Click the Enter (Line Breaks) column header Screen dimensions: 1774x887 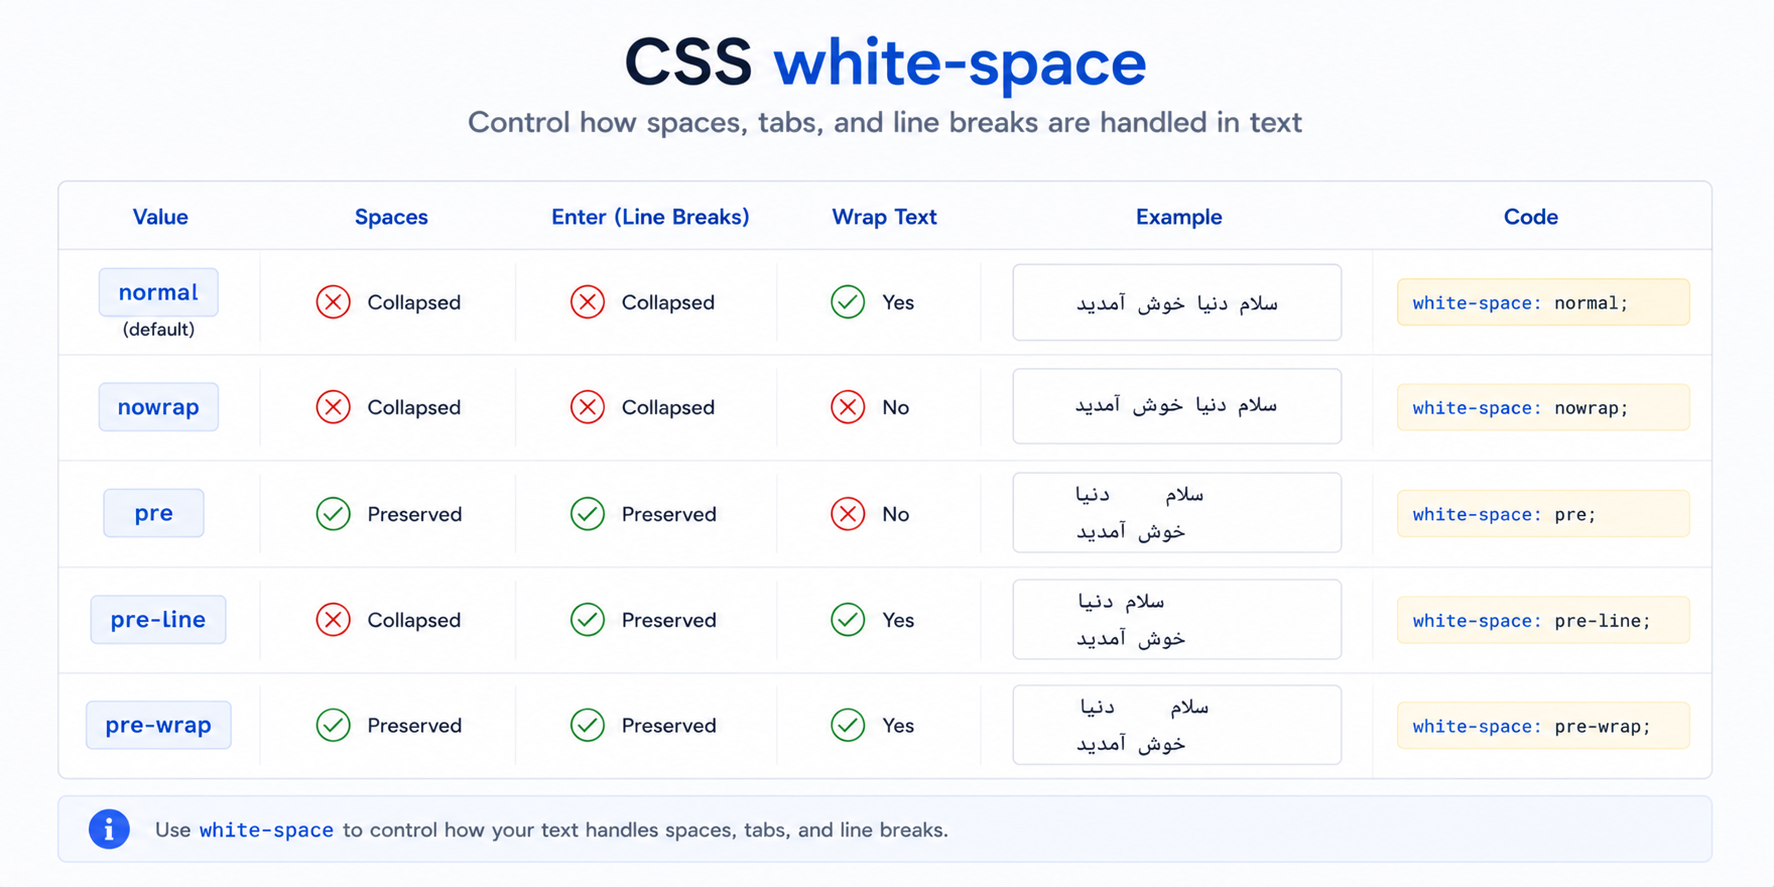coord(650,217)
